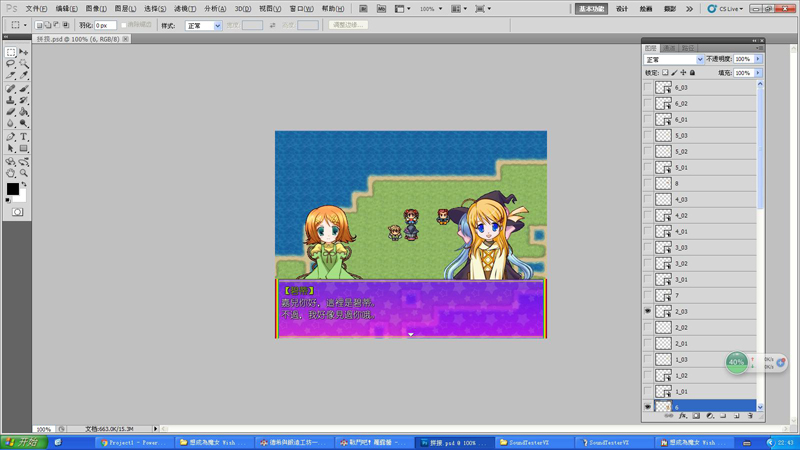Select the Rectangle shape tool

tap(23, 148)
